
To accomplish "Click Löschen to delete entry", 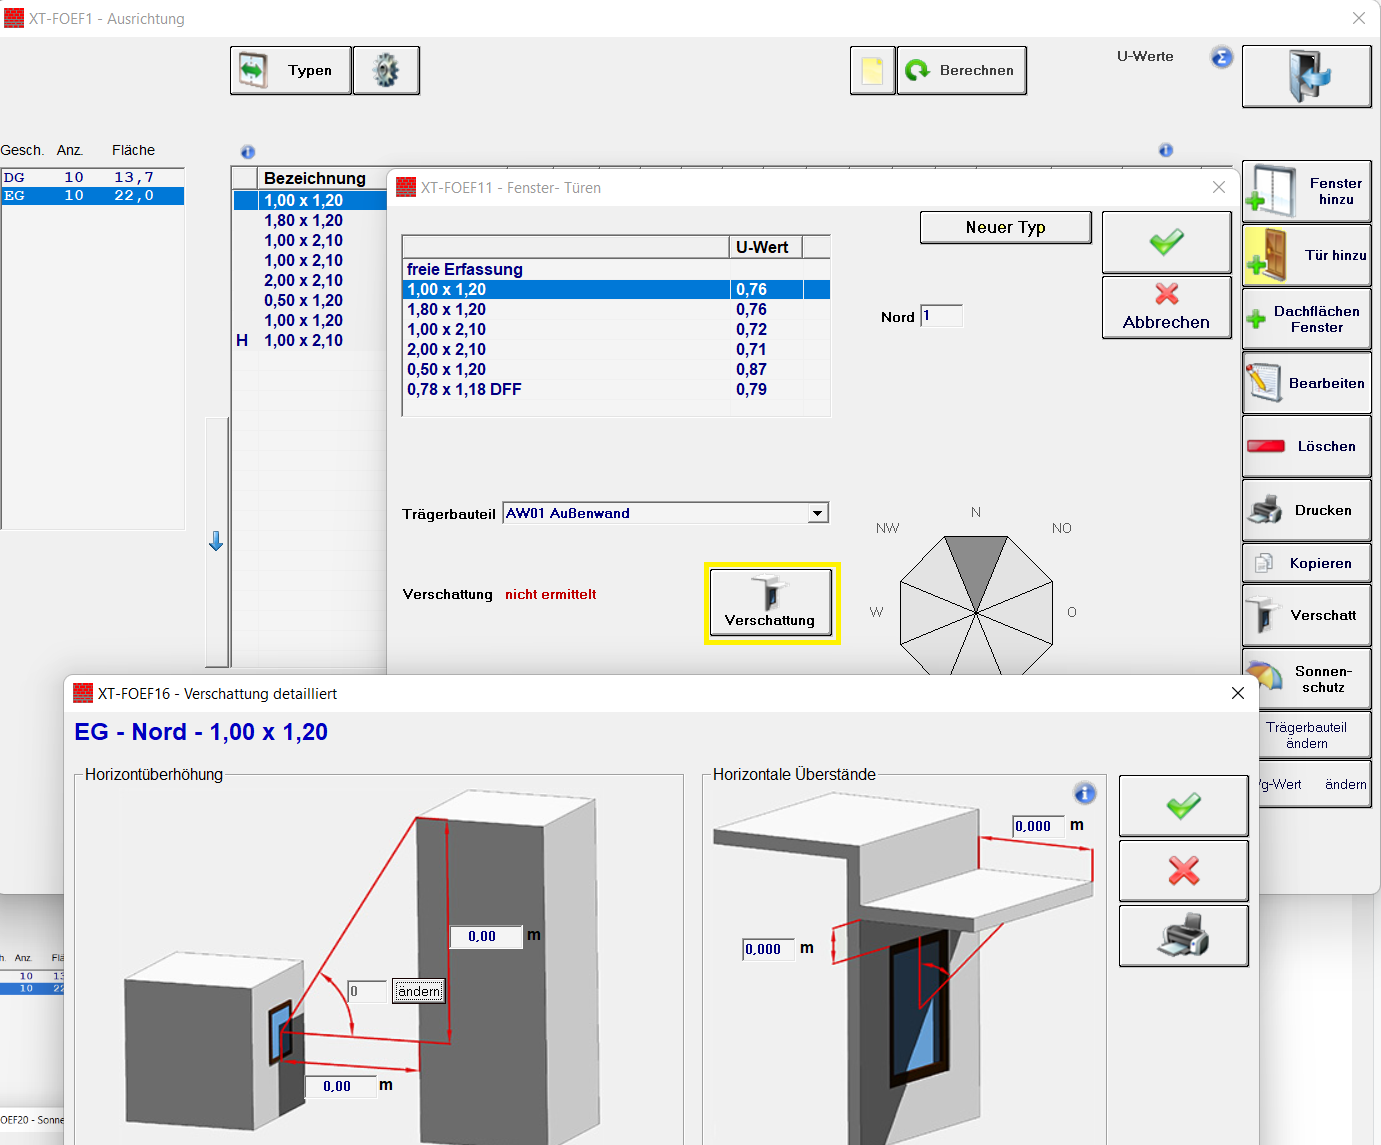I will tap(1306, 446).
